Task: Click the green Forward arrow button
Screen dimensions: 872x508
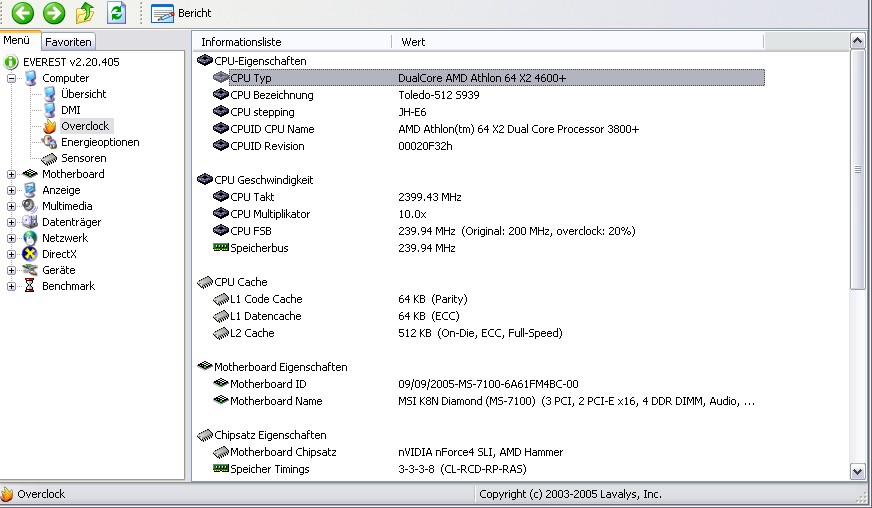Action: point(54,13)
